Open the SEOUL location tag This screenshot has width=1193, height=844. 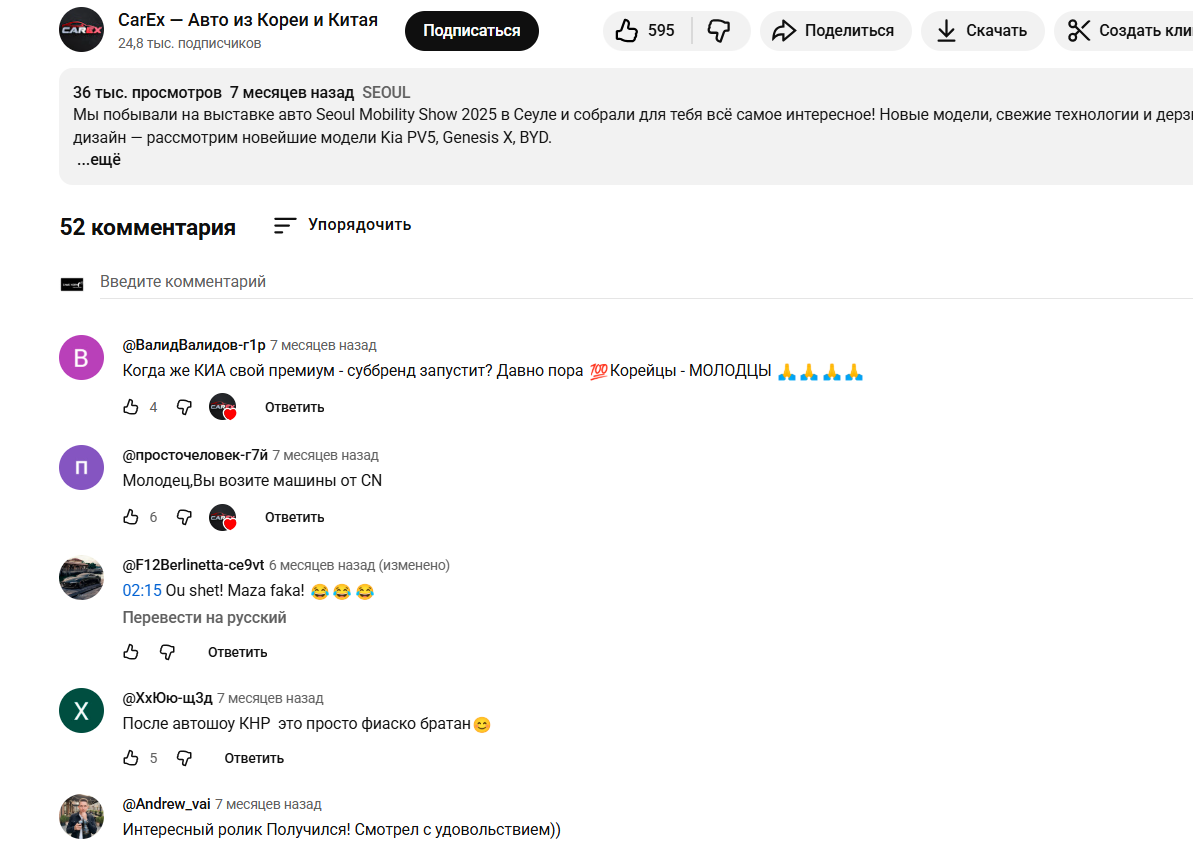(386, 93)
